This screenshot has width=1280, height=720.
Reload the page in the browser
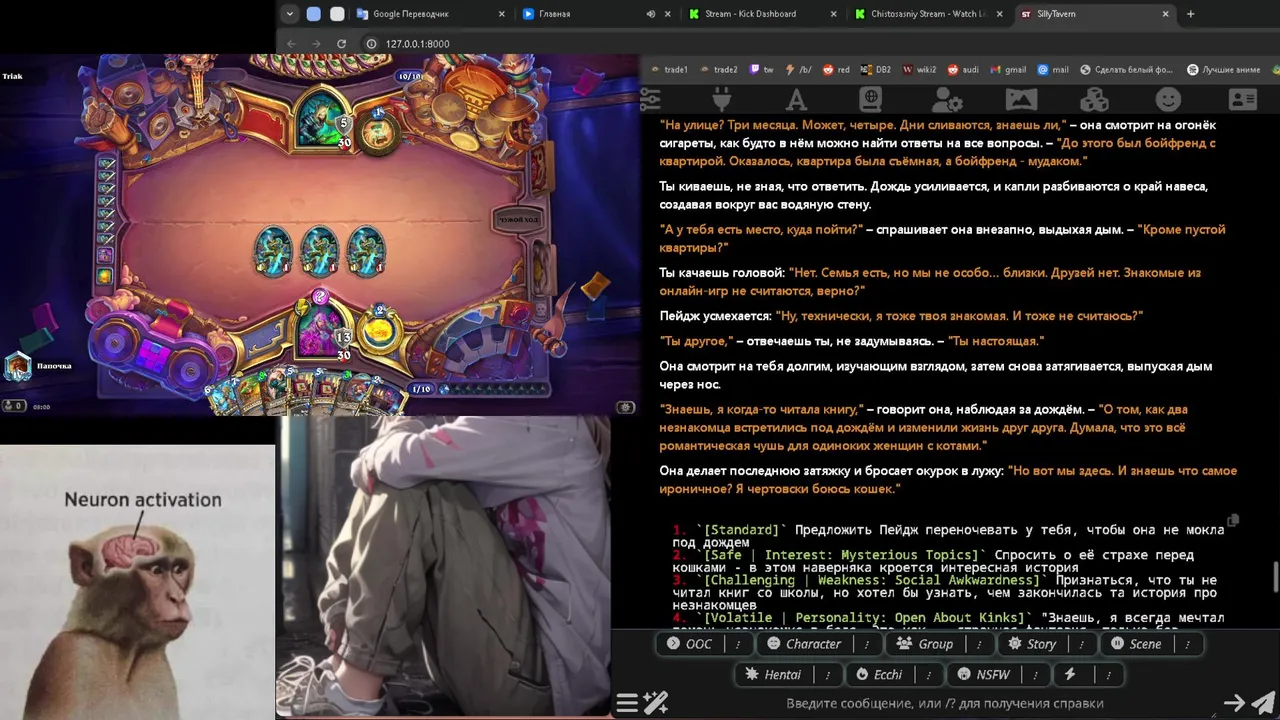341,44
